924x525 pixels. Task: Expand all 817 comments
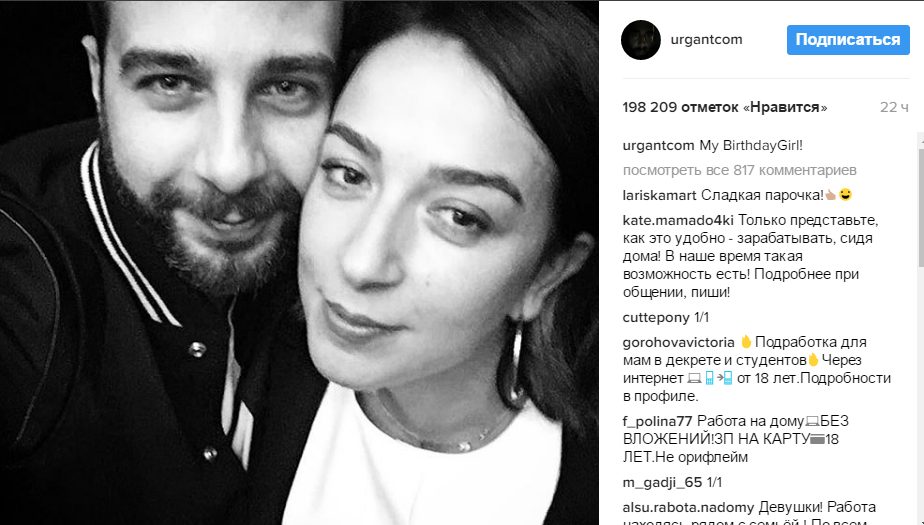tap(740, 170)
